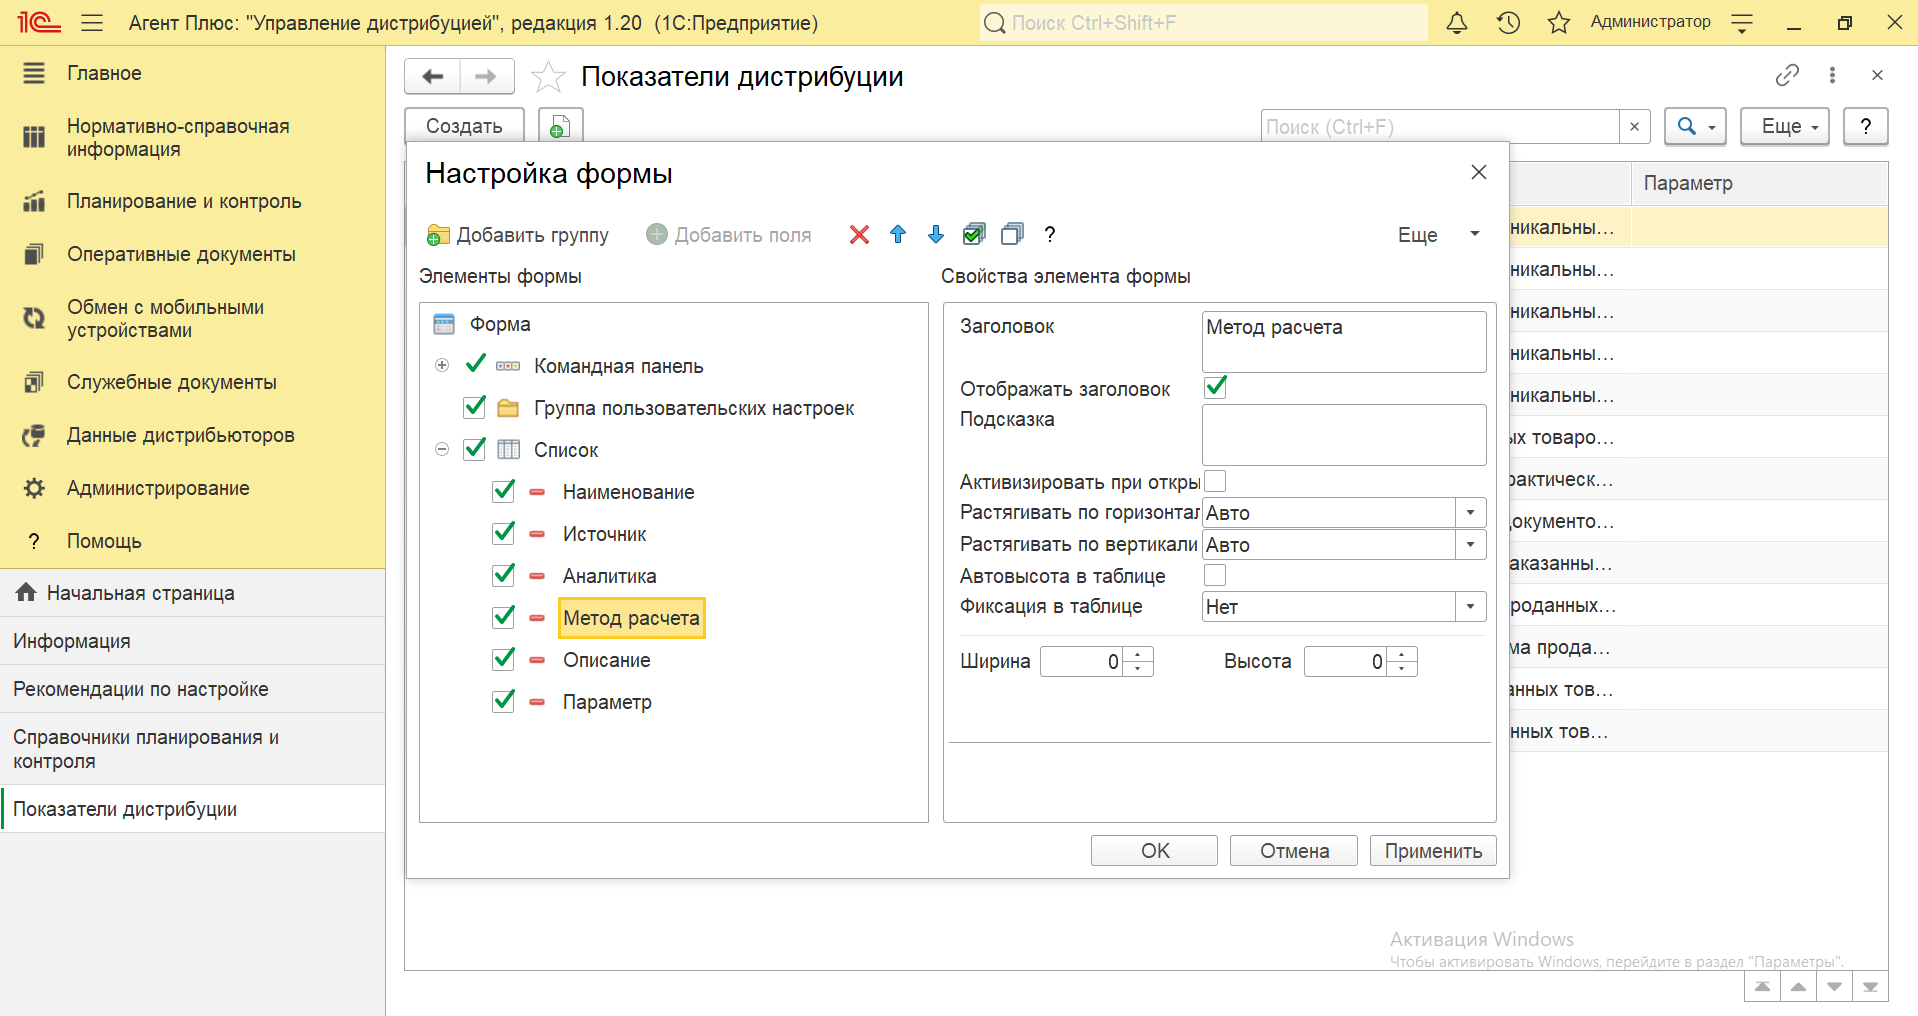The height and width of the screenshot is (1016, 1918).
Task: Jump to first list record arrow
Action: (1762, 987)
